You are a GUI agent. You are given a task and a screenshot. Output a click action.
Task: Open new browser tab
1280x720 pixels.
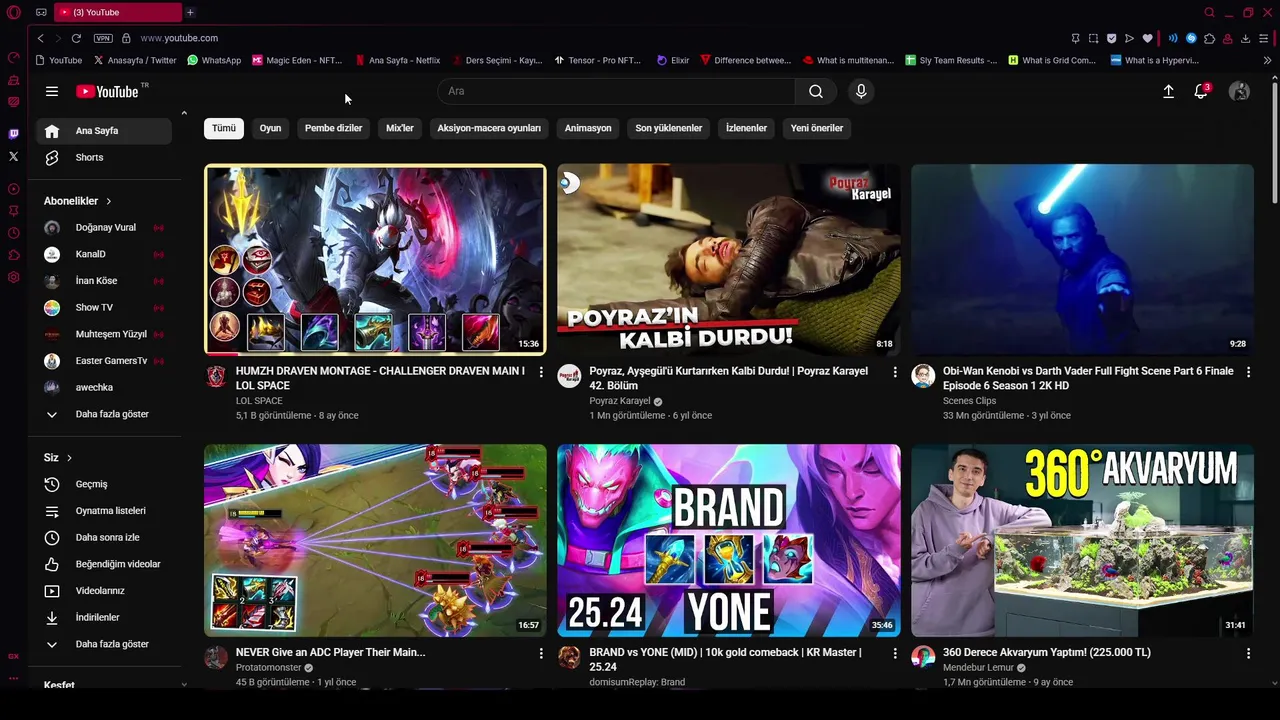point(190,12)
